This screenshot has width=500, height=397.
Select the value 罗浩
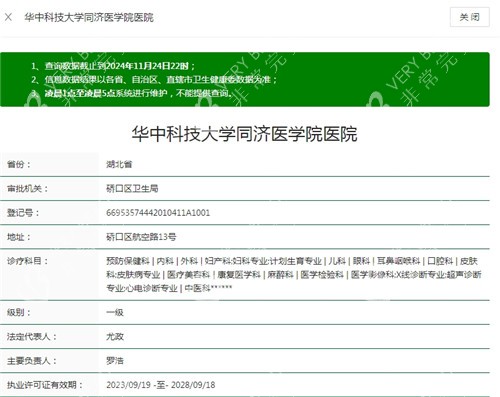coord(115,361)
